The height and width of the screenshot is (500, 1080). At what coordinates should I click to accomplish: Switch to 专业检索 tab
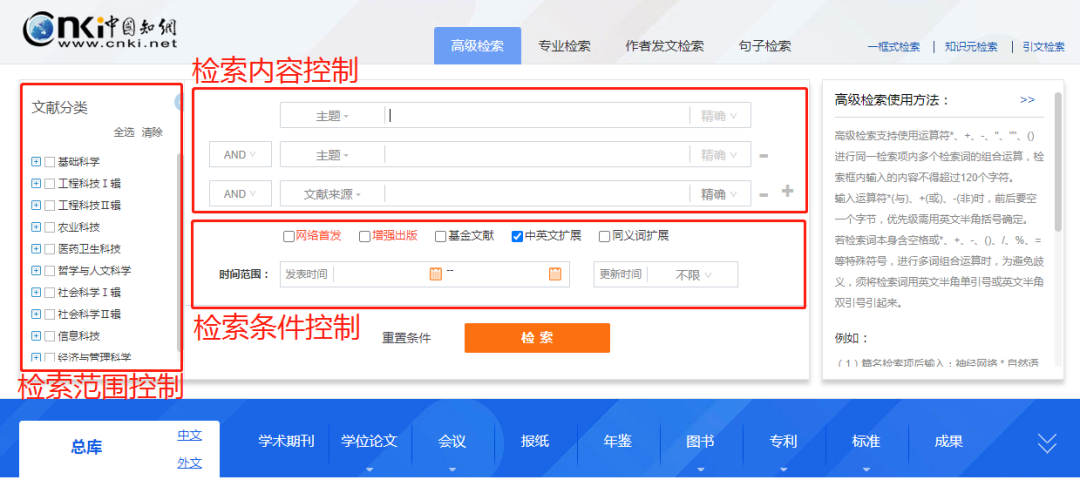coord(564,46)
